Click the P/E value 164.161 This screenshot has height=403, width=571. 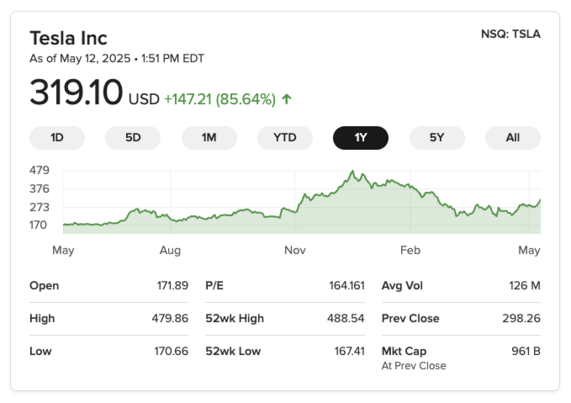[347, 285]
